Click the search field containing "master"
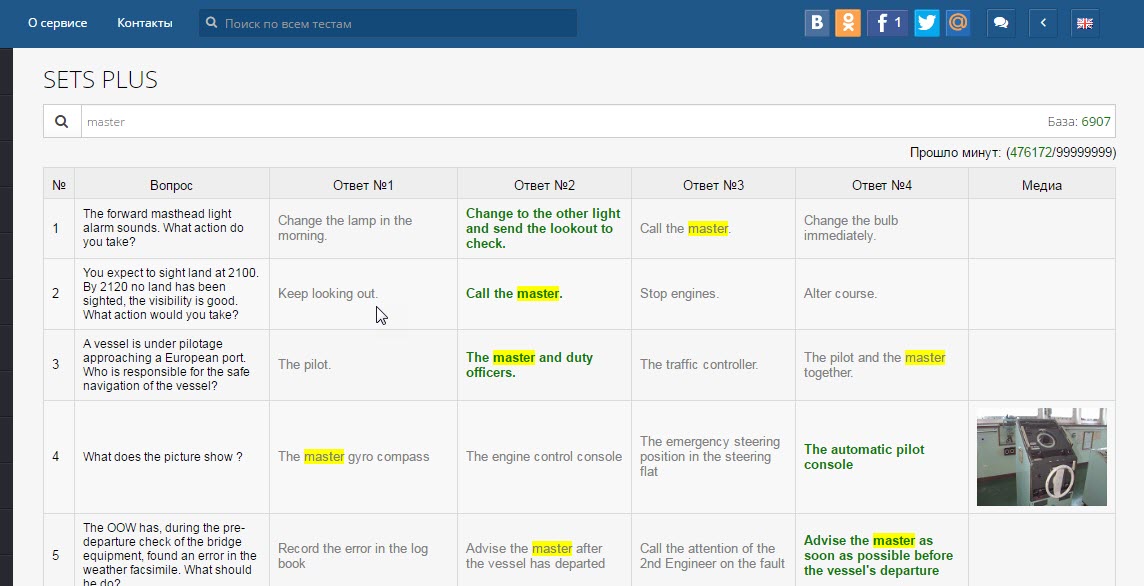 (x=560, y=122)
